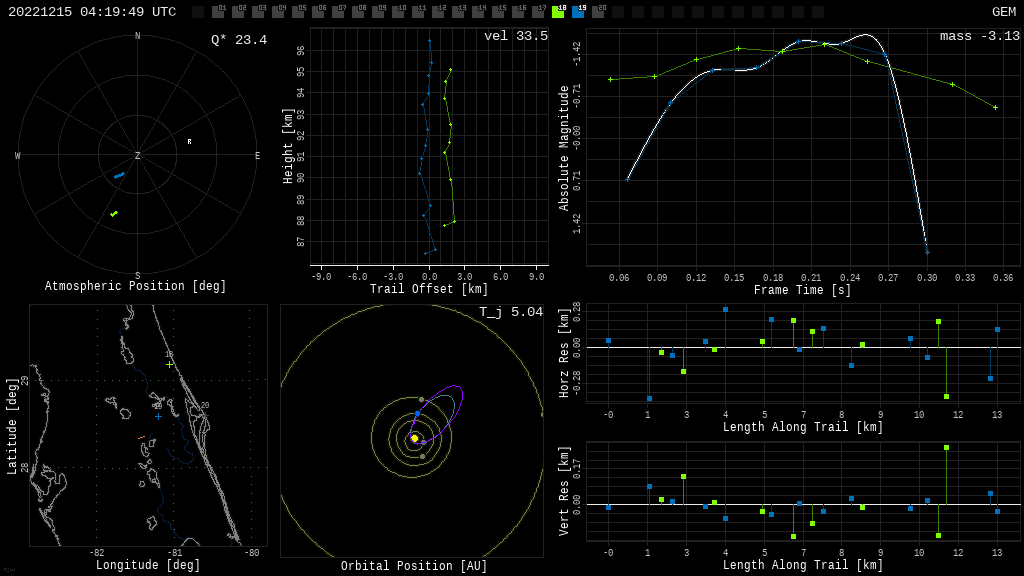Click the UTC timestamp at top left
The width and height of the screenshot is (1024, 576).
[x=92, y=12]
